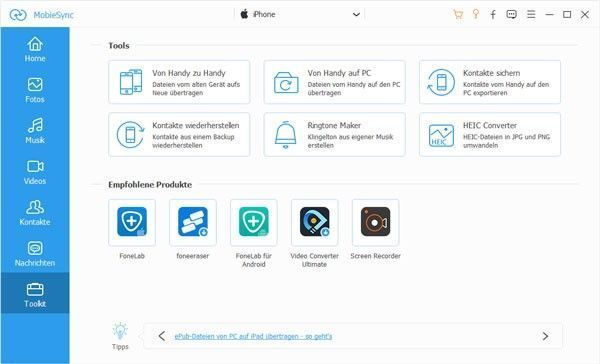Maximize the MobieSync window
600x364 pixels.
pos(567,15)
